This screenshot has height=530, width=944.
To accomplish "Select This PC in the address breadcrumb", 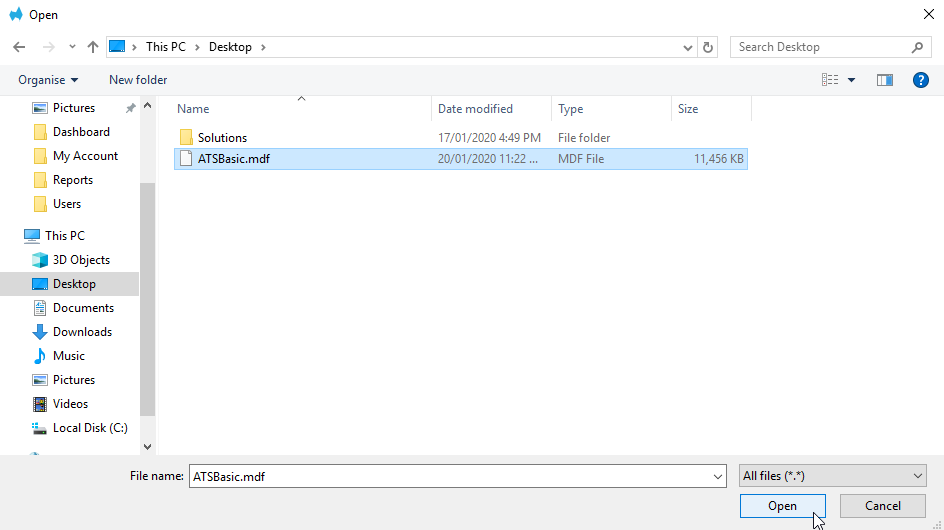I will click(166, 47).
